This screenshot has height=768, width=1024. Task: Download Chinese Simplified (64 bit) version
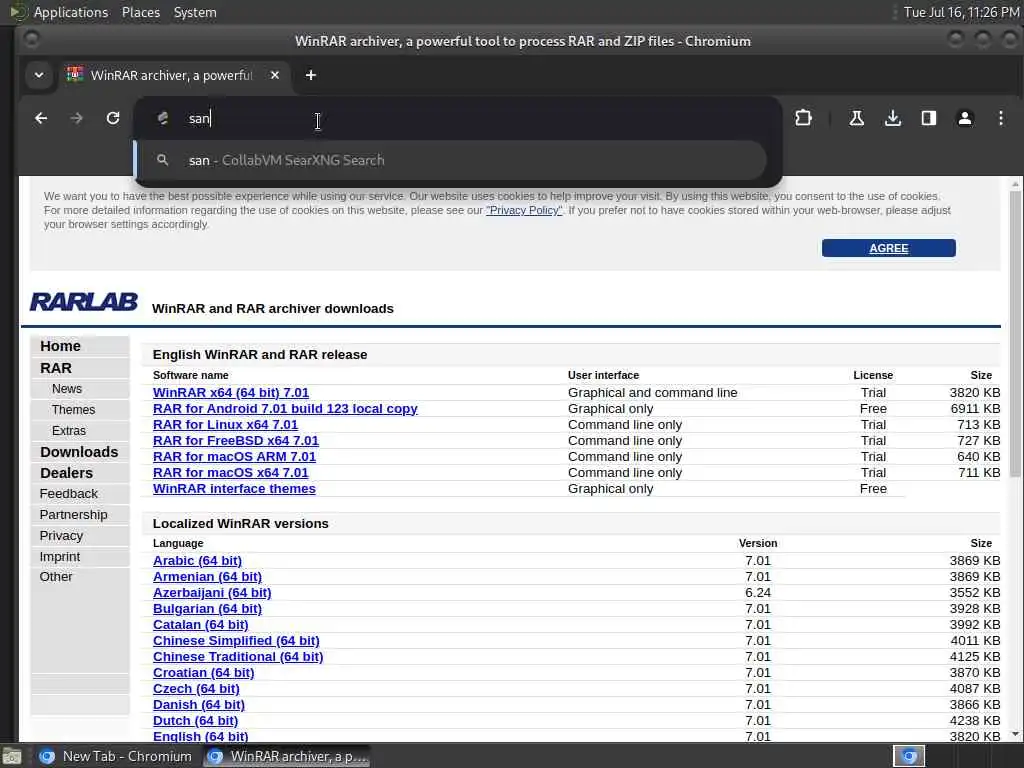[x=236, y=641]
